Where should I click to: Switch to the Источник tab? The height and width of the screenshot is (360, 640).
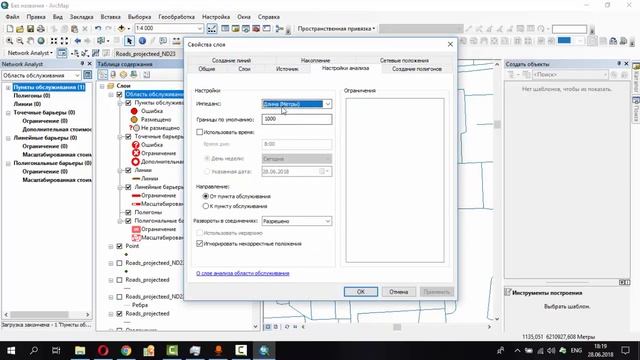pyautogui.click(x=287, y=69)
